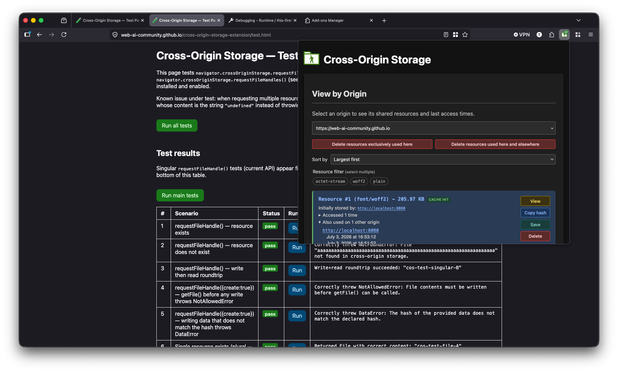Click Save button for Resource #1
Screen dimensions: 618x372
(535, 225)
